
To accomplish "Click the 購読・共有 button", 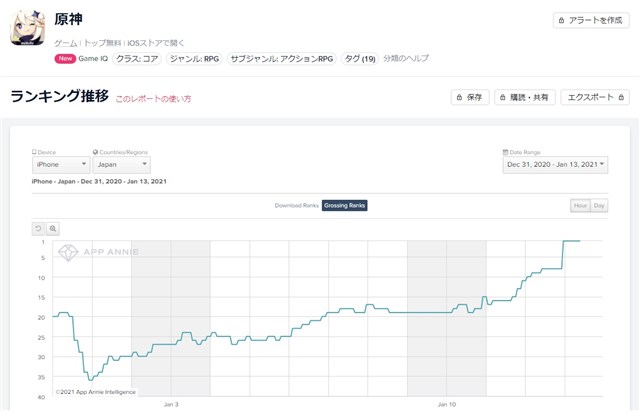I will click(525, 97).
